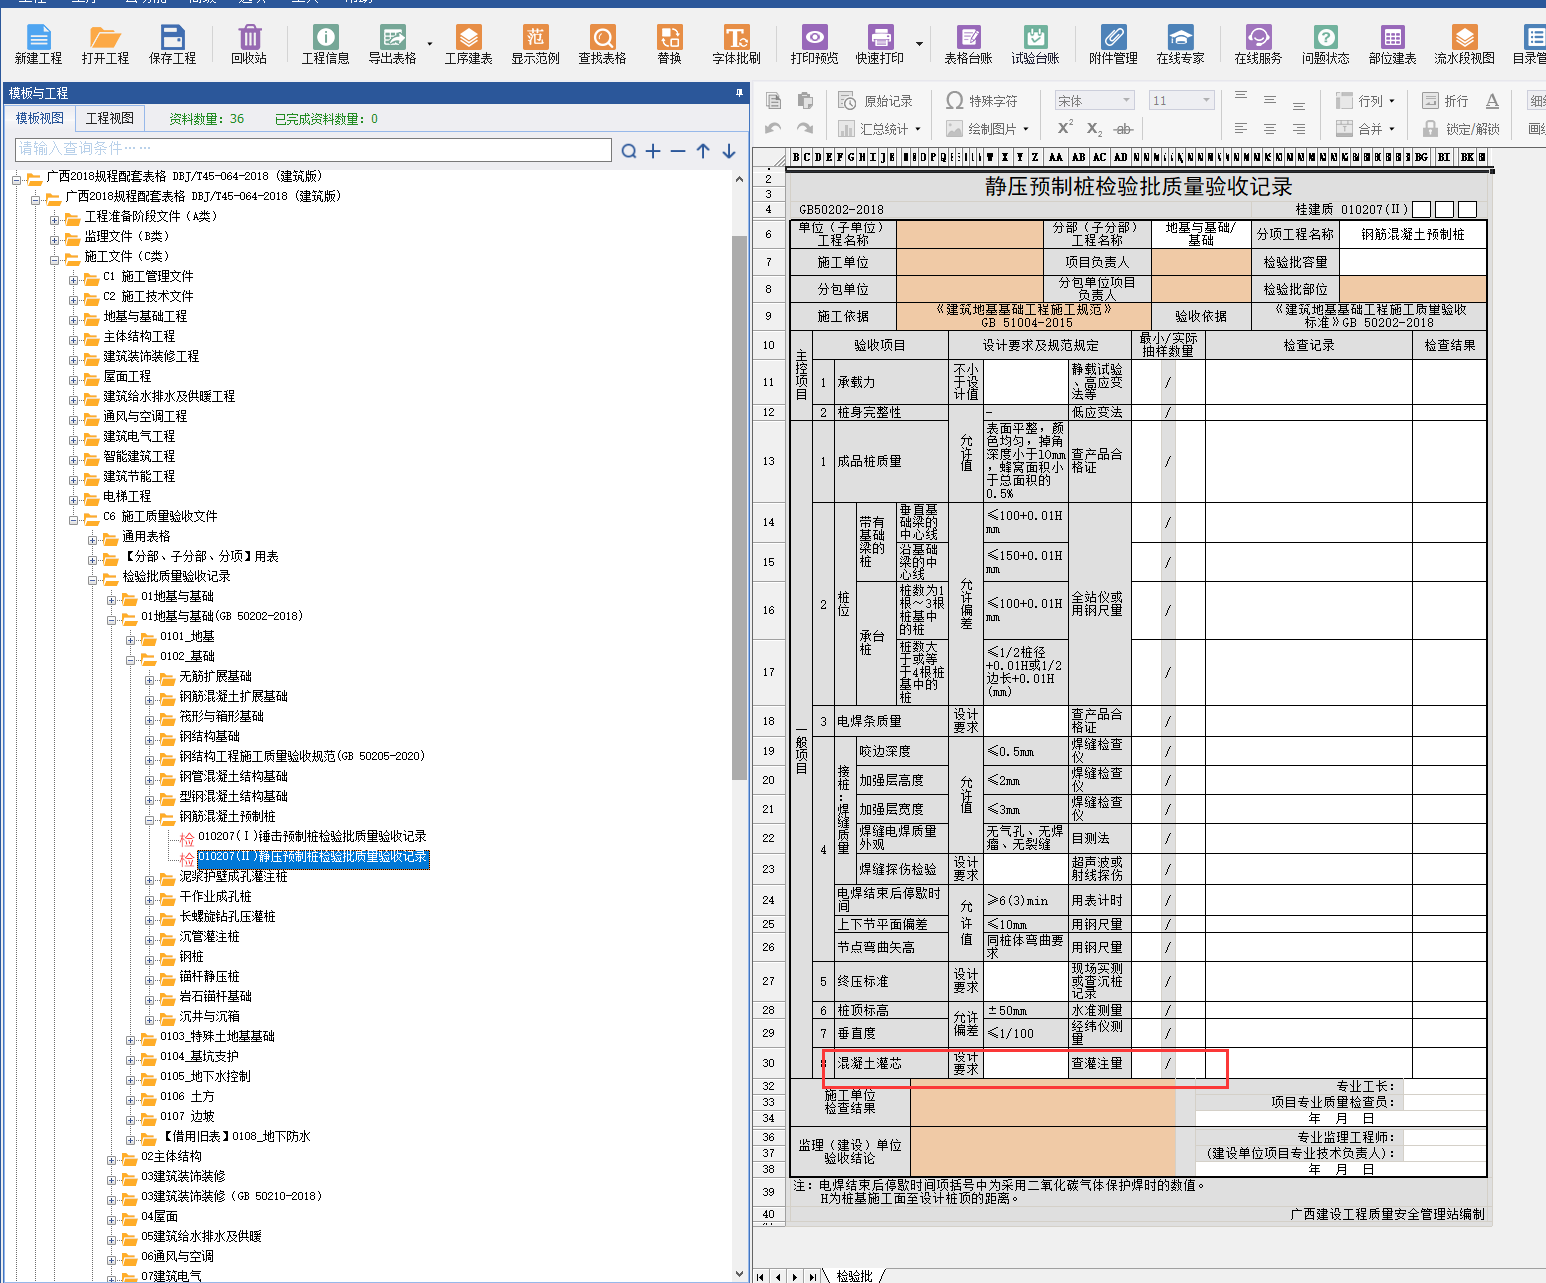Contact 在线专家 online expert
This screenshot has height=1283, width=1546.
pyautogui.click(x=1180, y=45)
